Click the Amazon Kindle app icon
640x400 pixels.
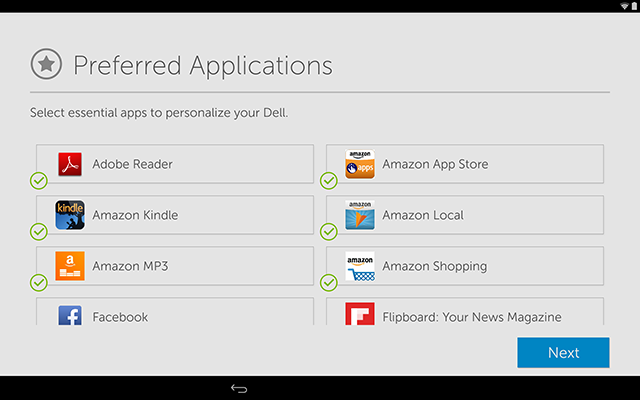point(70,215)
